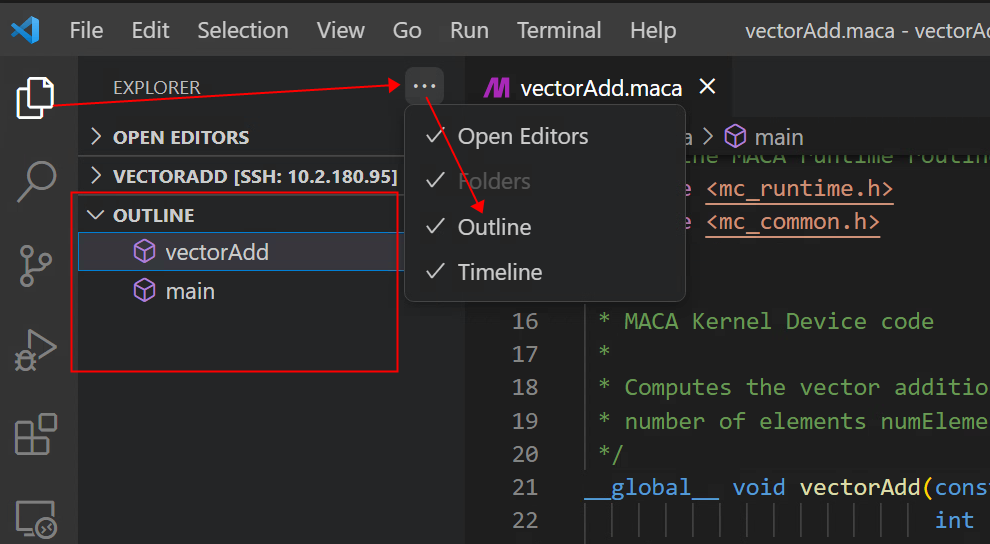Image resolution: width=990 pixels, height=544 pixels.
Task: Collapse the Outline section
Action: point(153,215)
